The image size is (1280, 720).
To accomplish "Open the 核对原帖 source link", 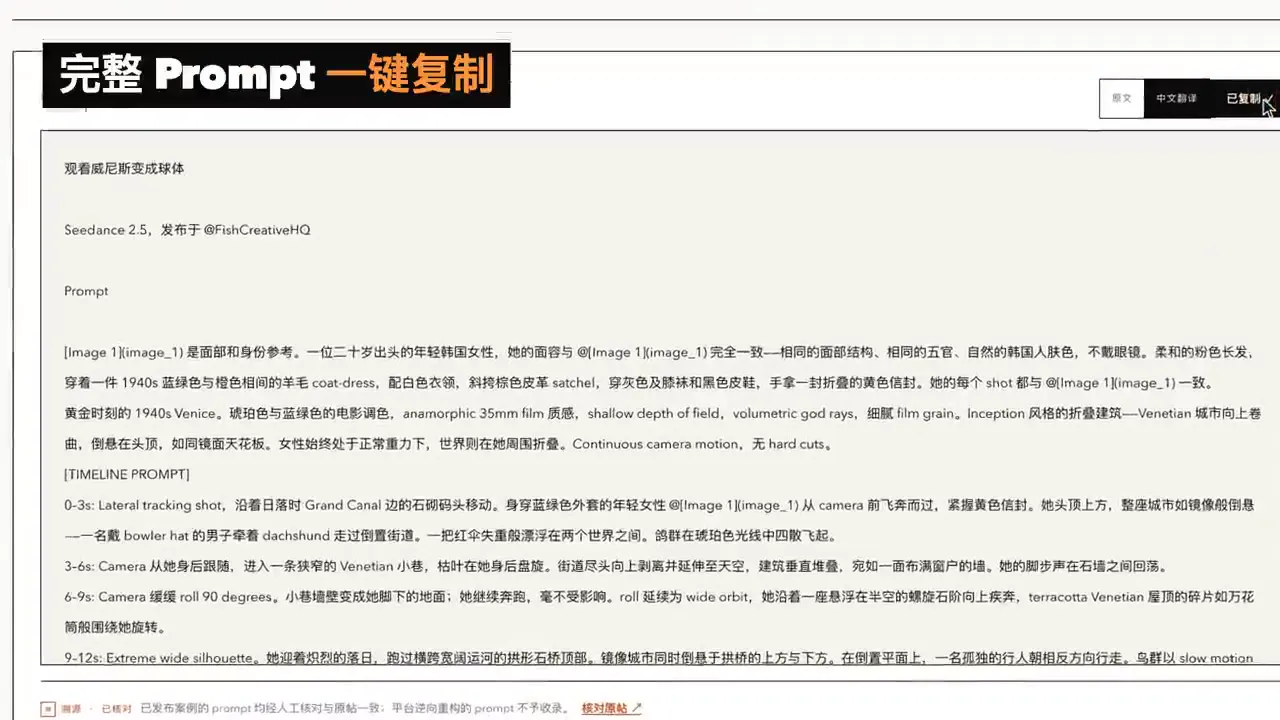I will 612,708.
